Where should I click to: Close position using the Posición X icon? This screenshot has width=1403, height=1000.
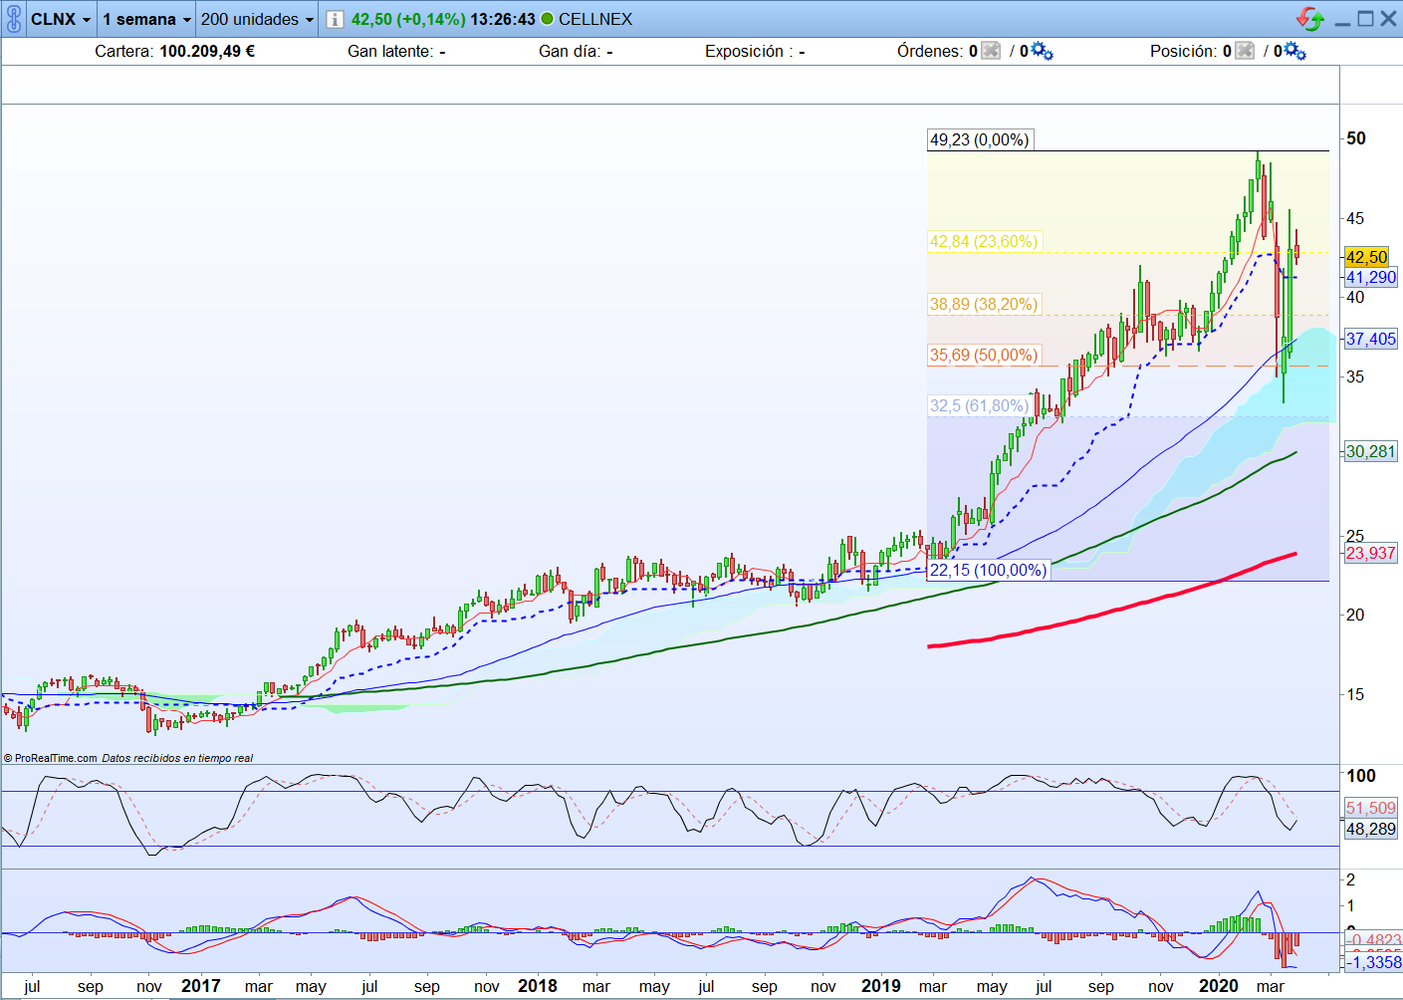pyautogui.click(x=1245, y=51)
